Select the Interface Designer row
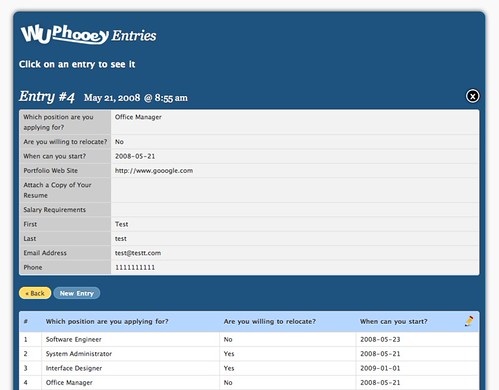Viewport: 499px width, 390px height. tap(249, 368)
